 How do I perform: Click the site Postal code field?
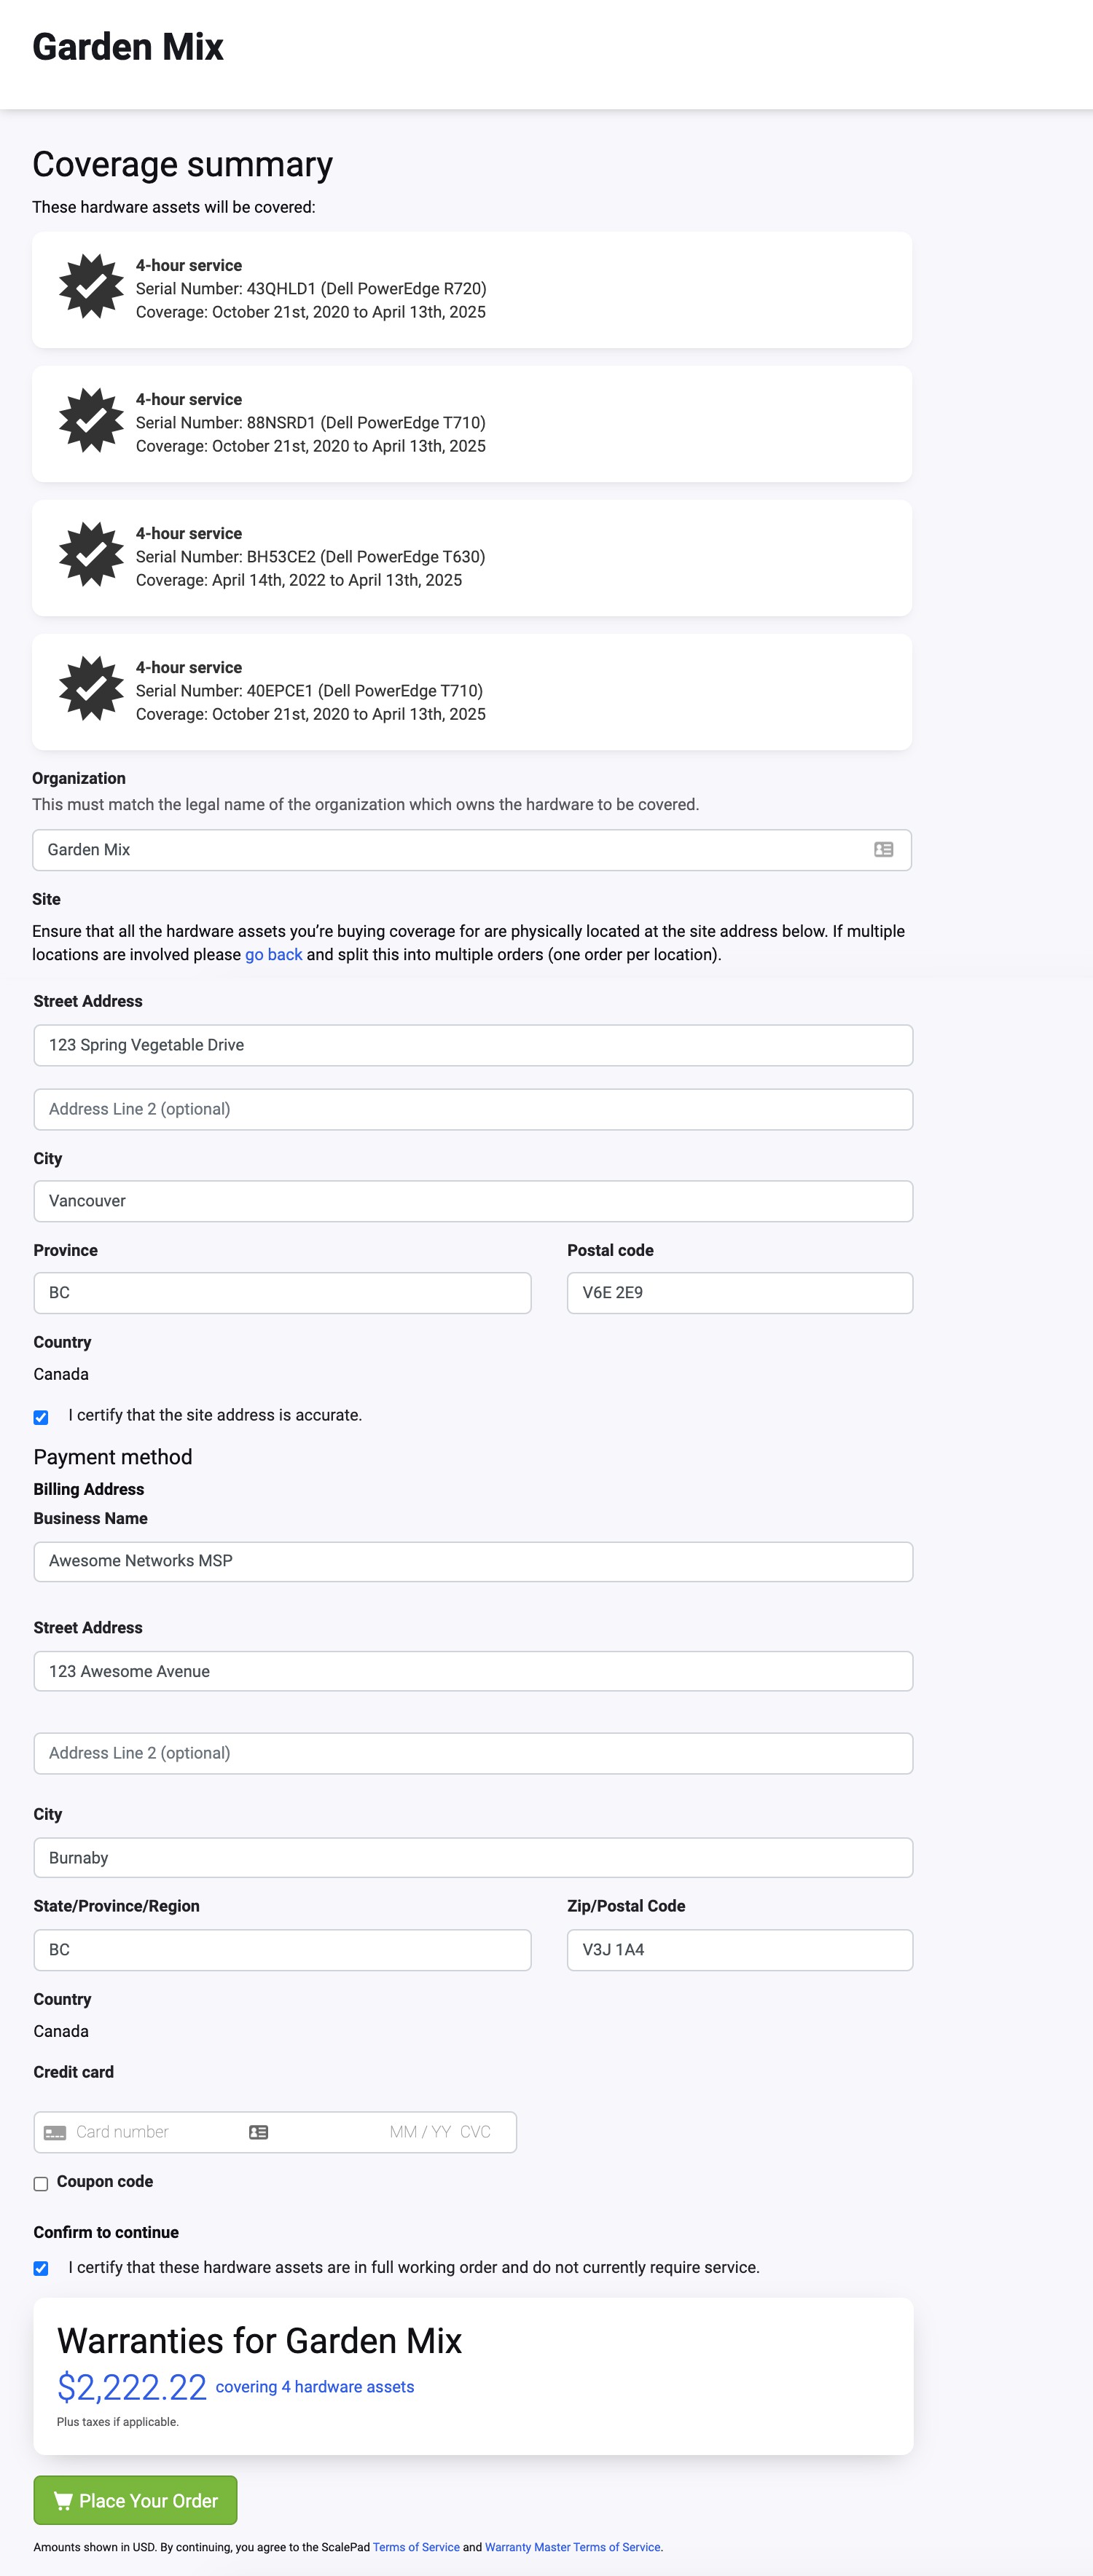pos(739,1293)
